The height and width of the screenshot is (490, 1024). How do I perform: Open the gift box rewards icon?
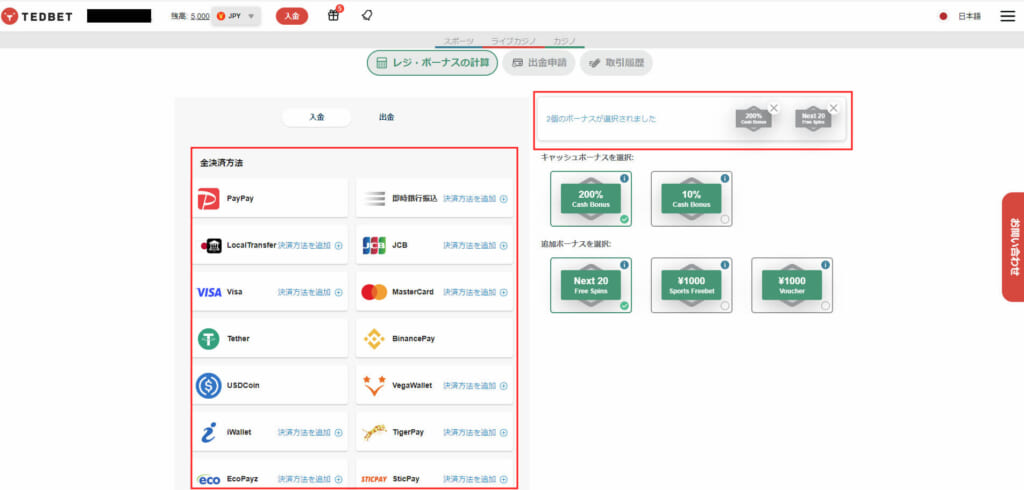click(x=334, y=16)
